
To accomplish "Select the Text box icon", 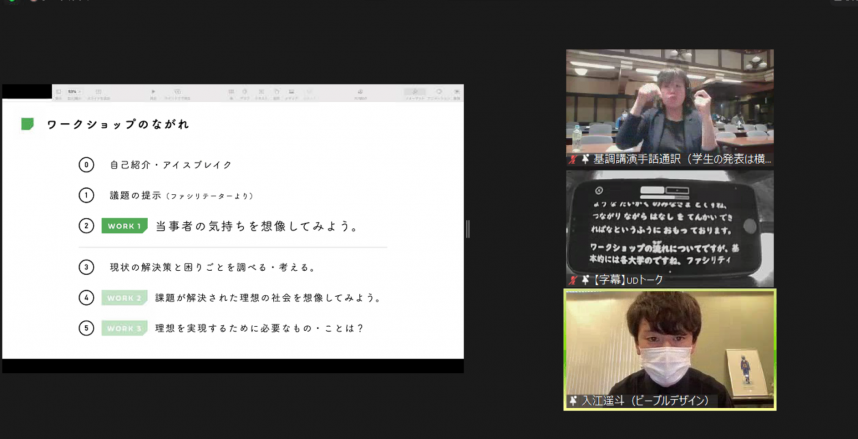I will pyautogui.click(x=259, y=92).
